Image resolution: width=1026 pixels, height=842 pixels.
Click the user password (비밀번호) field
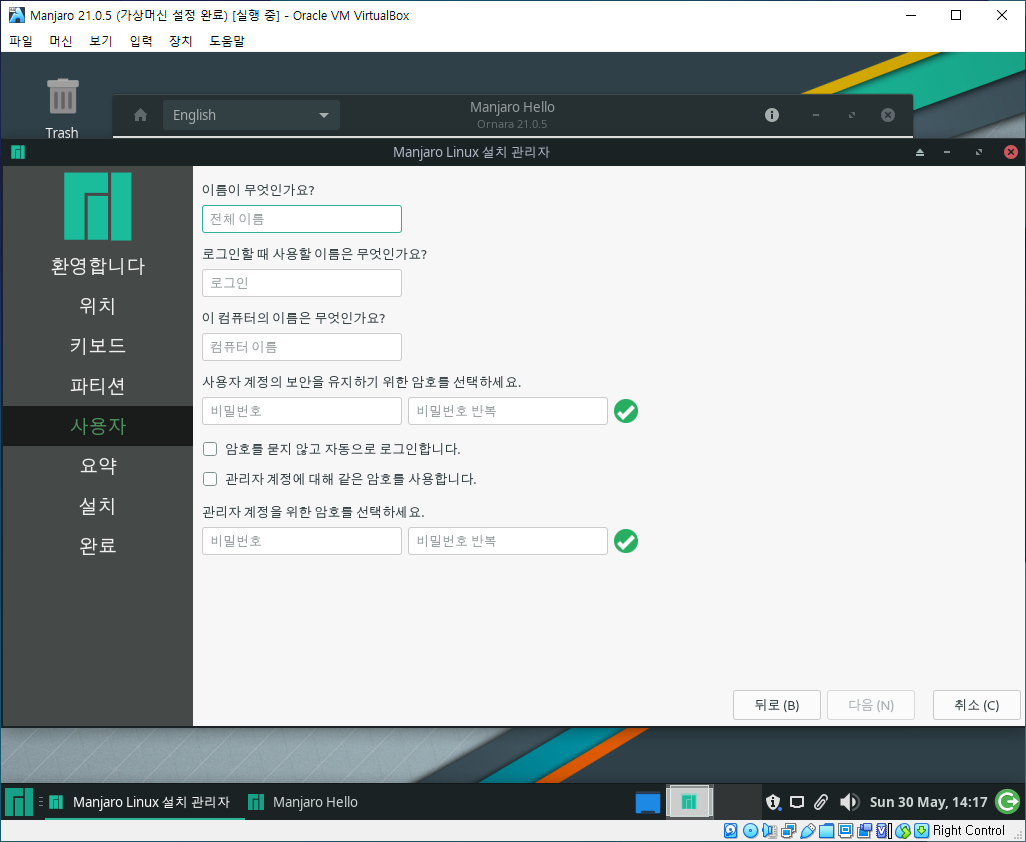[x=302, y=411]
